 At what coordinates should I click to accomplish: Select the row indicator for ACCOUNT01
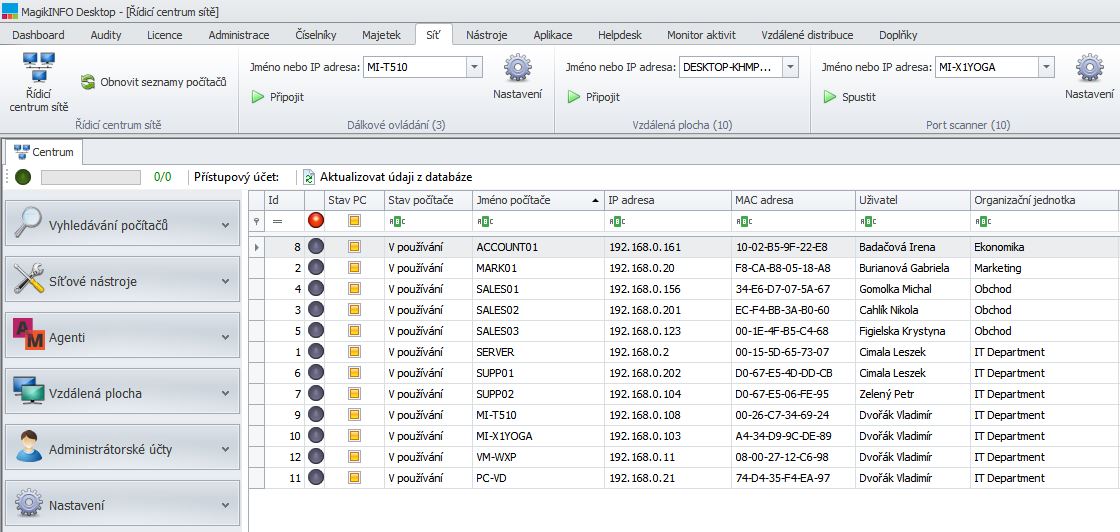pyautogui.click(x=256, y=247)
